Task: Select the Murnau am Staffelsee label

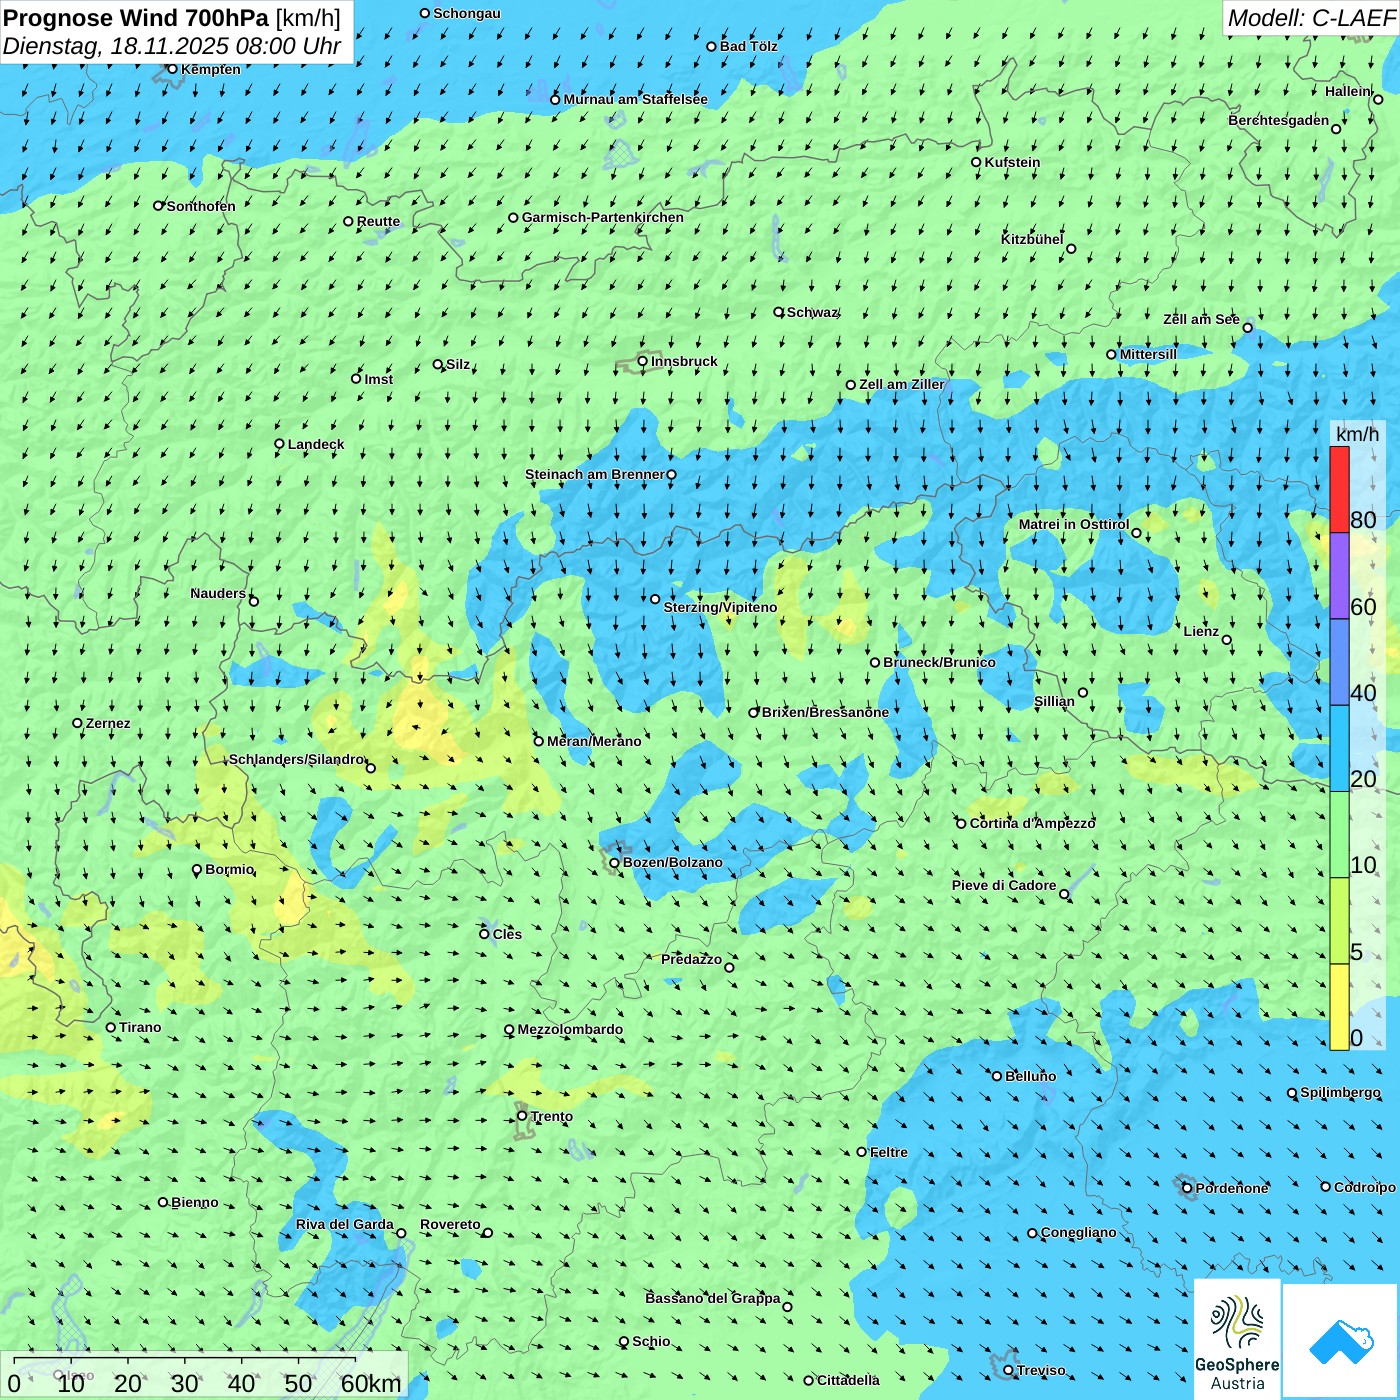Action: pos(635,99)
